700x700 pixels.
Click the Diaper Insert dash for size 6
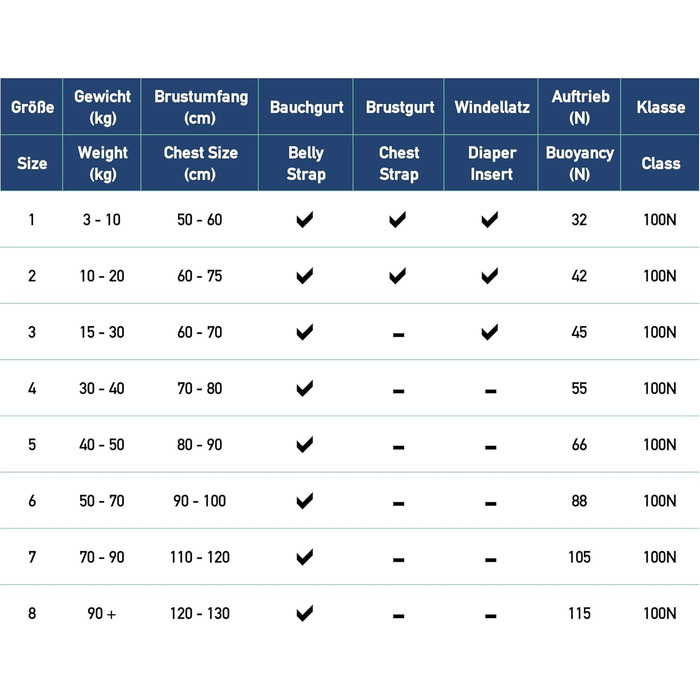[x=491, y=504]
